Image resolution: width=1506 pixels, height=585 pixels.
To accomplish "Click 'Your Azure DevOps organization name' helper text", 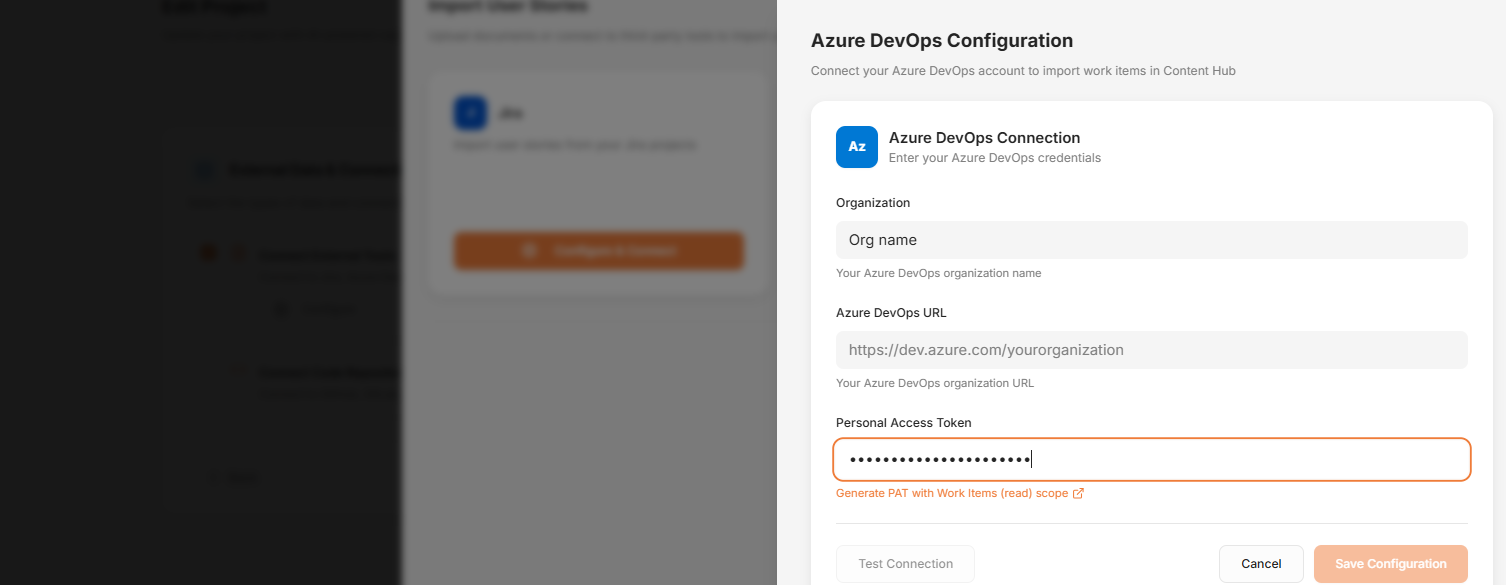I will point(938,273).
